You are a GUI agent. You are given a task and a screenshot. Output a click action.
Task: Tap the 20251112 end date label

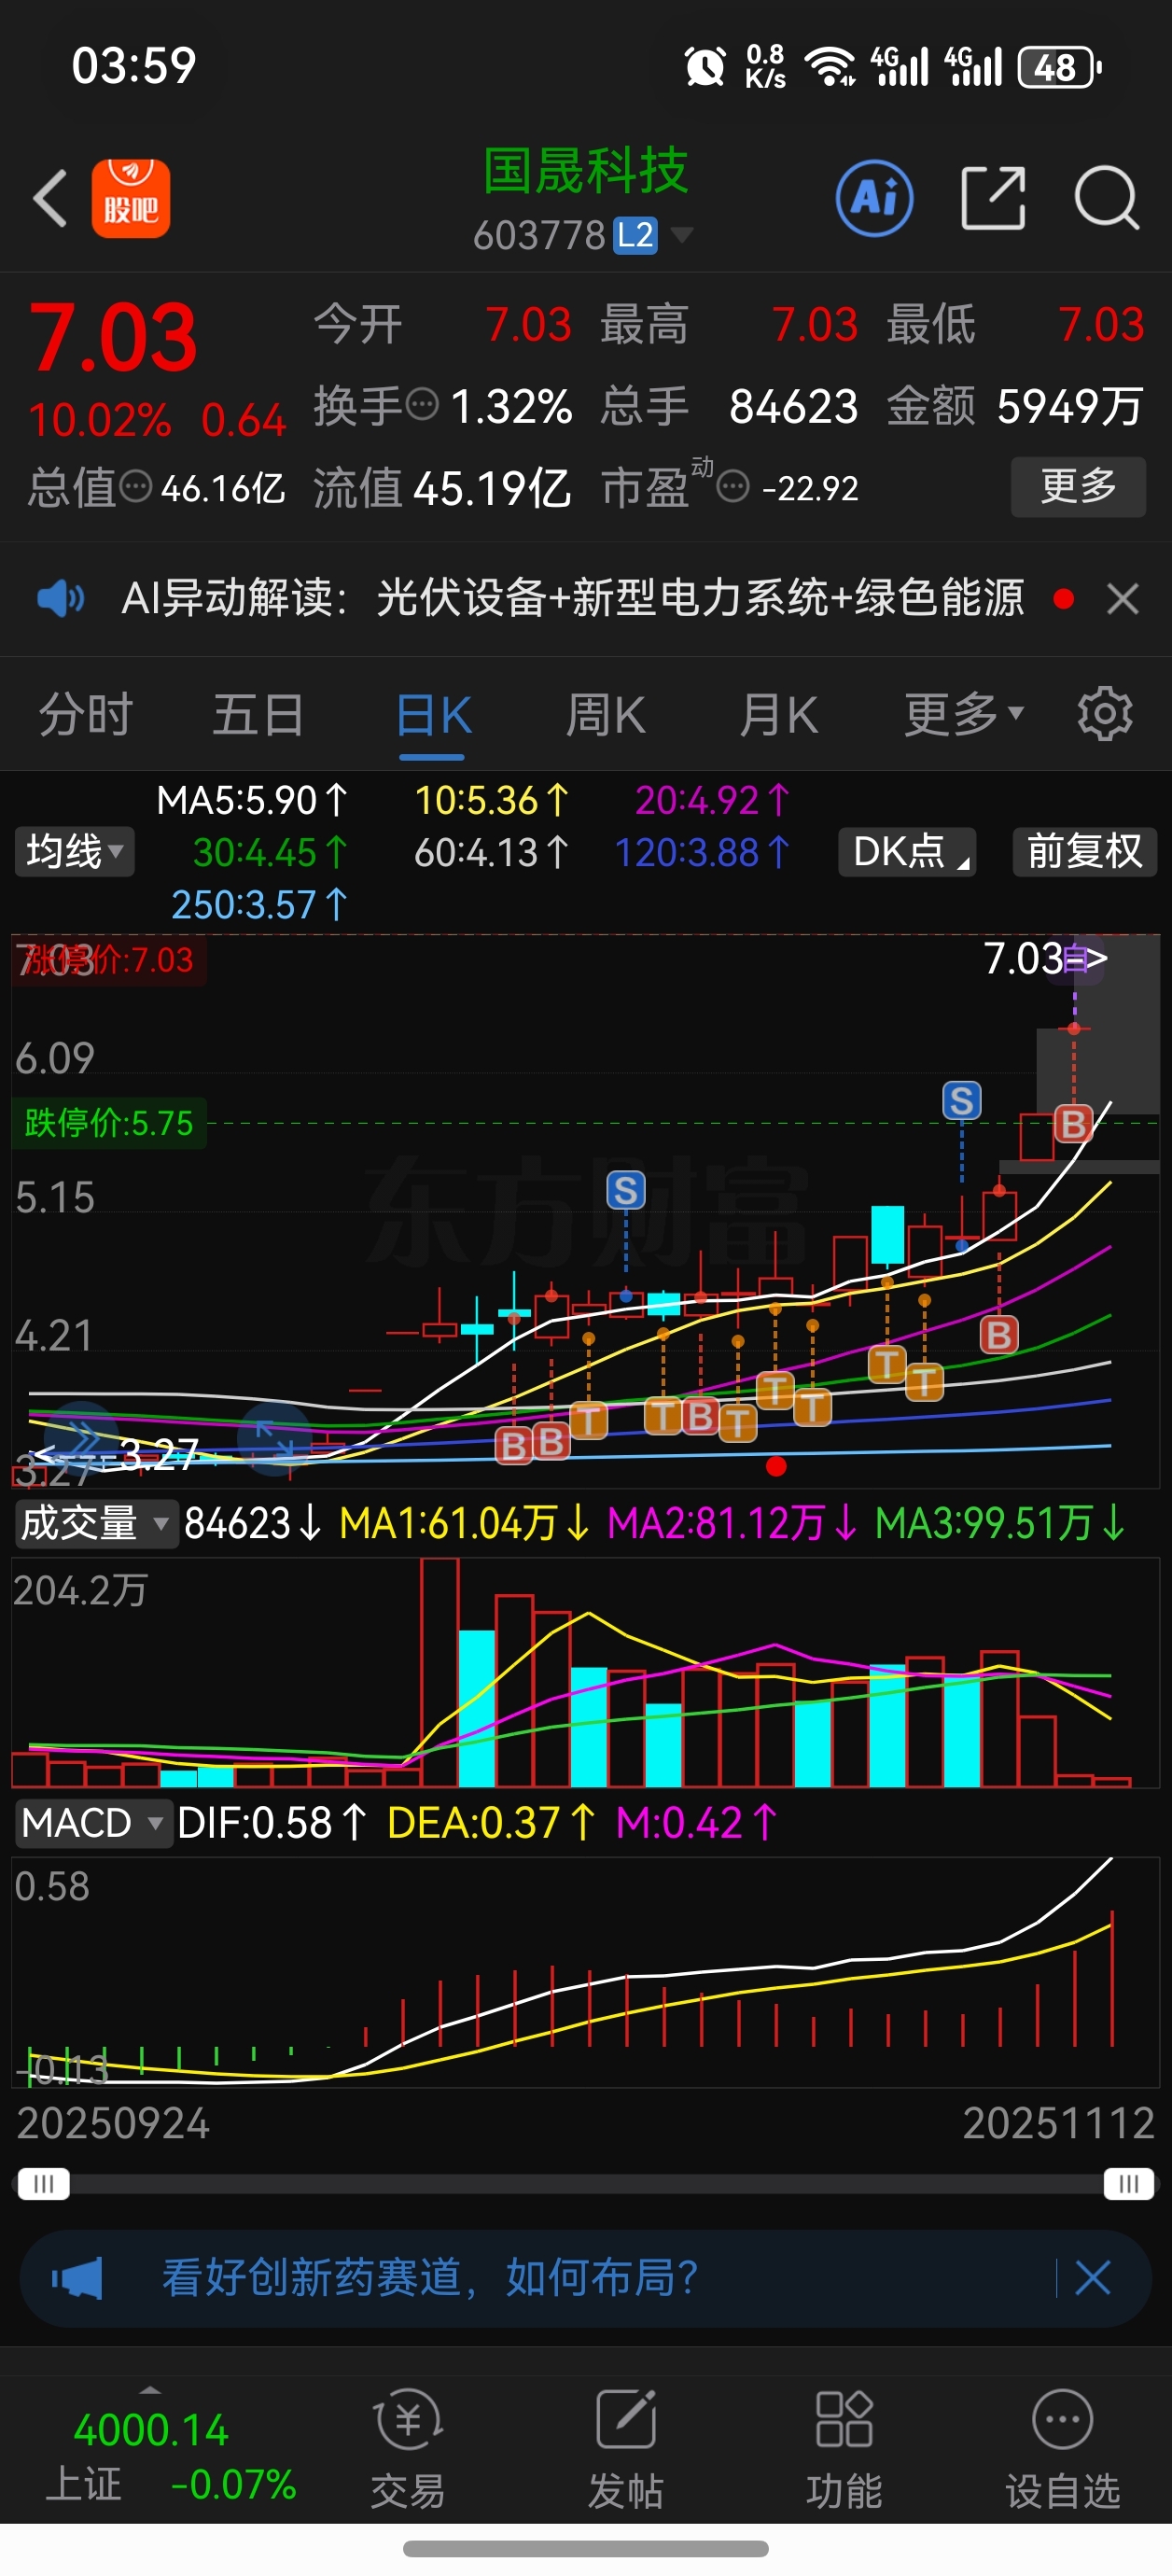point(1059,2122)
